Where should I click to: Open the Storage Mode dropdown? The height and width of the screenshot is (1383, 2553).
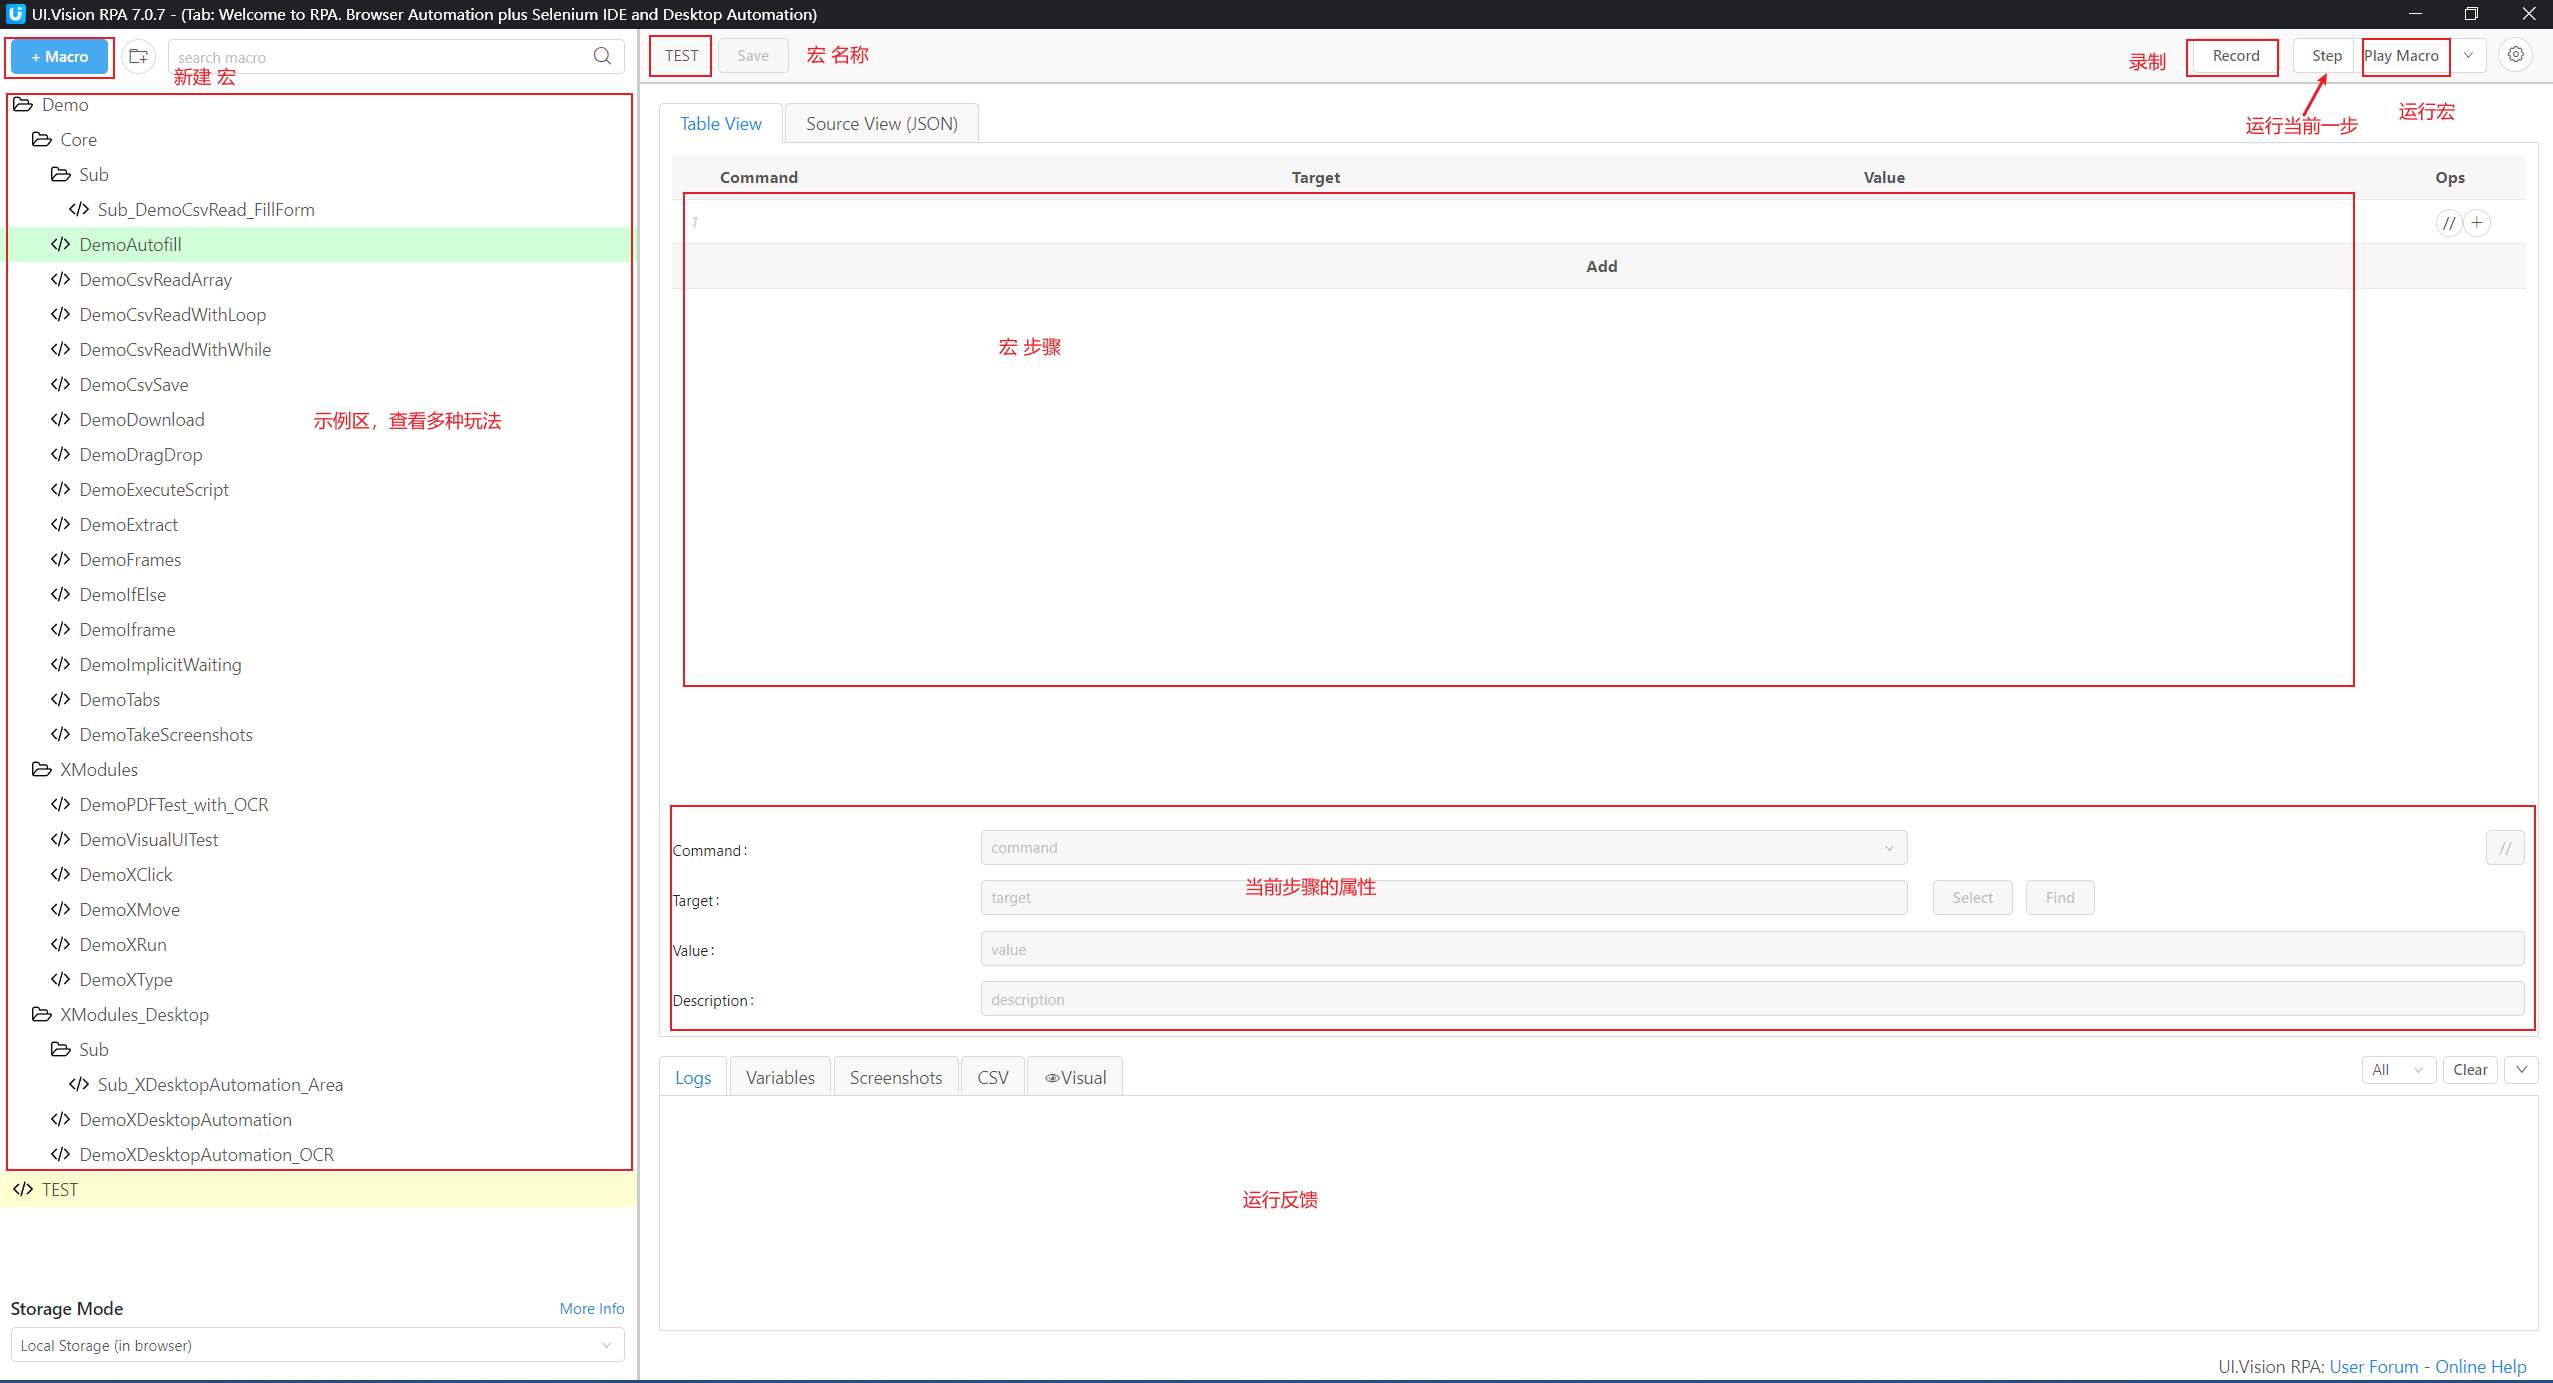coord(316,1344)
